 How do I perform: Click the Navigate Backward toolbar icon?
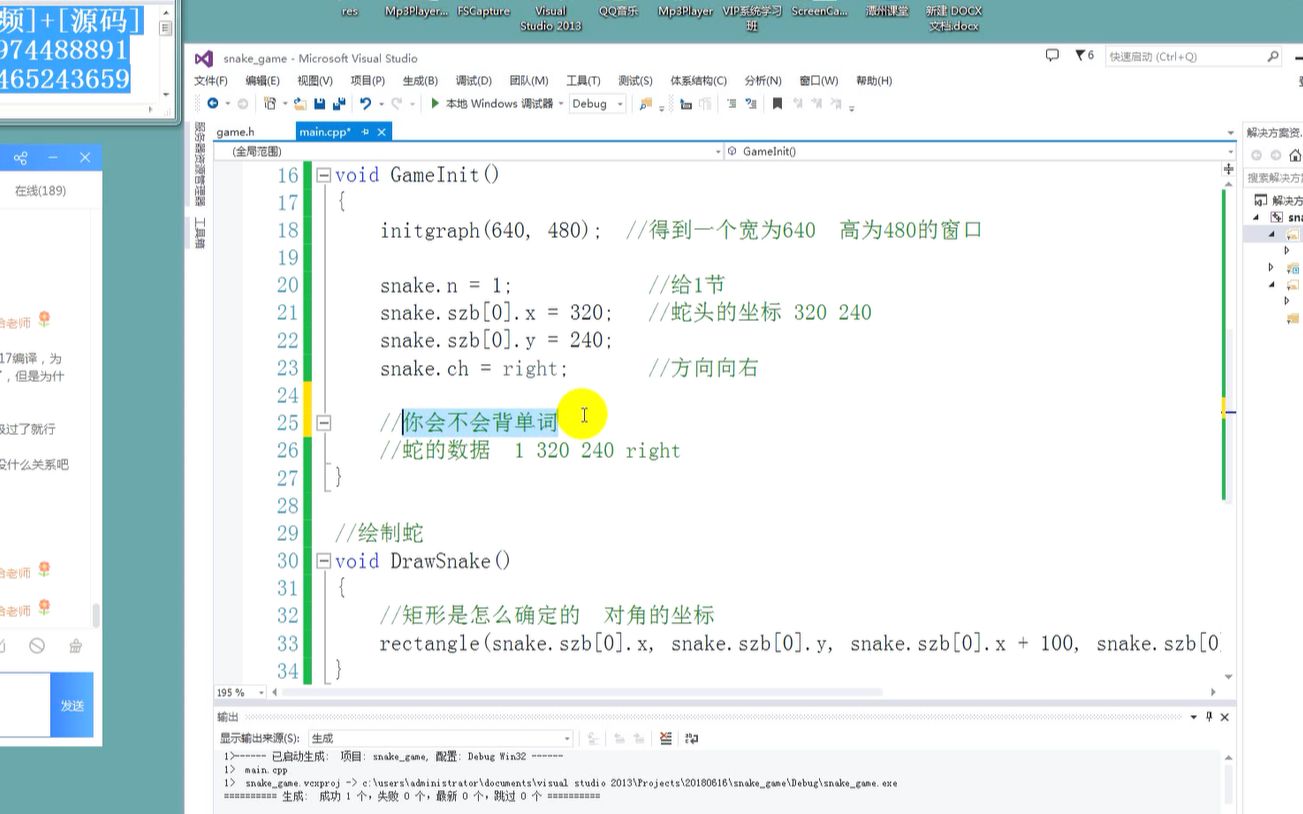tap(212, 103)
